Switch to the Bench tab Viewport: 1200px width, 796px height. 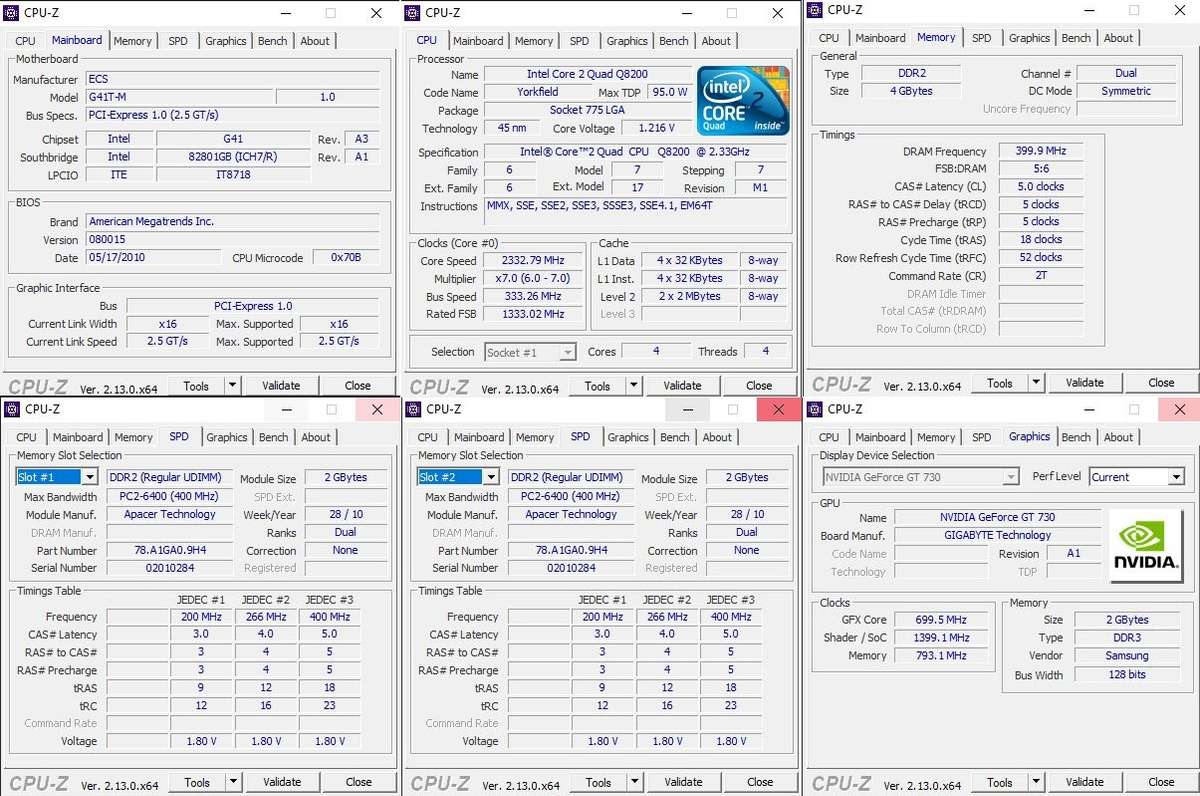pyautogui.click(x=674, y=41)
